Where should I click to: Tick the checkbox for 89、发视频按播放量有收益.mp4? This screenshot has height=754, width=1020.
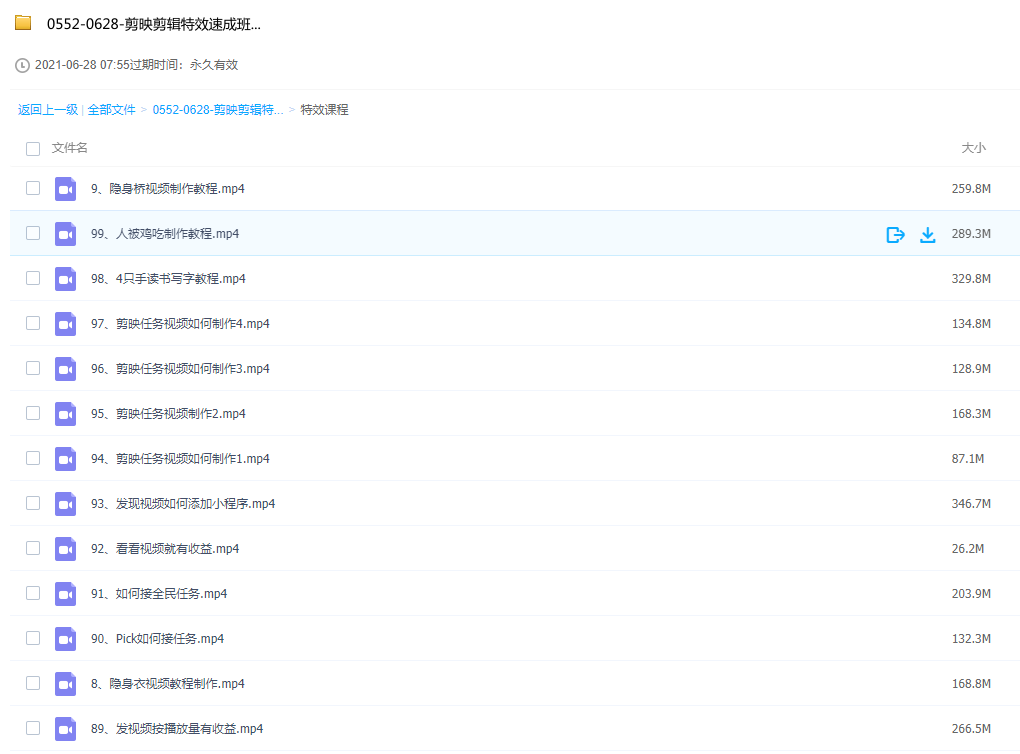coord(33,728)
